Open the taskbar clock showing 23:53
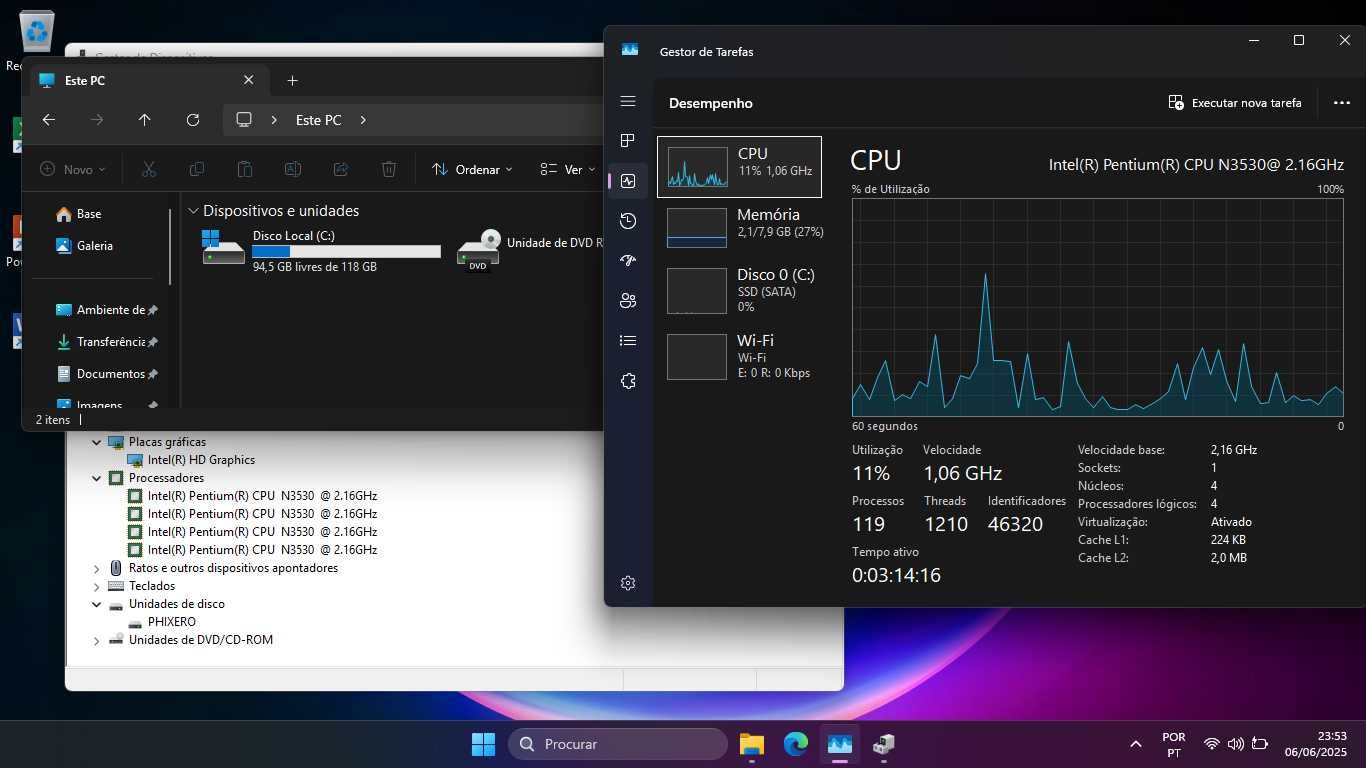The image size is (1366, 768). tap(1316, 744)
